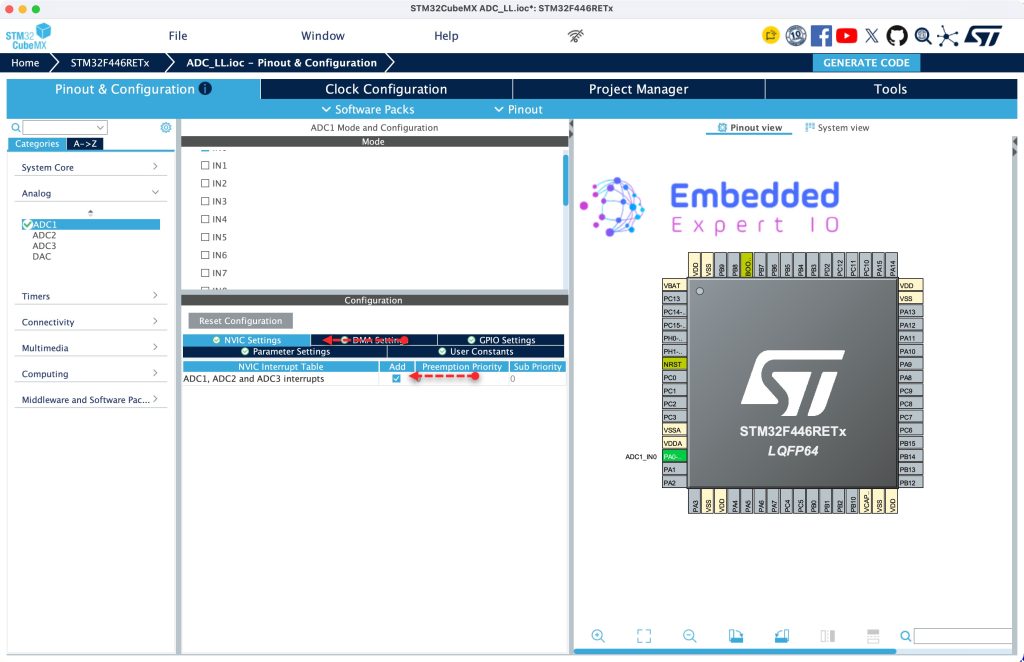Zoom out on the pinout view
Viewport: 1024px width, 662px height.
coord(690,636)
